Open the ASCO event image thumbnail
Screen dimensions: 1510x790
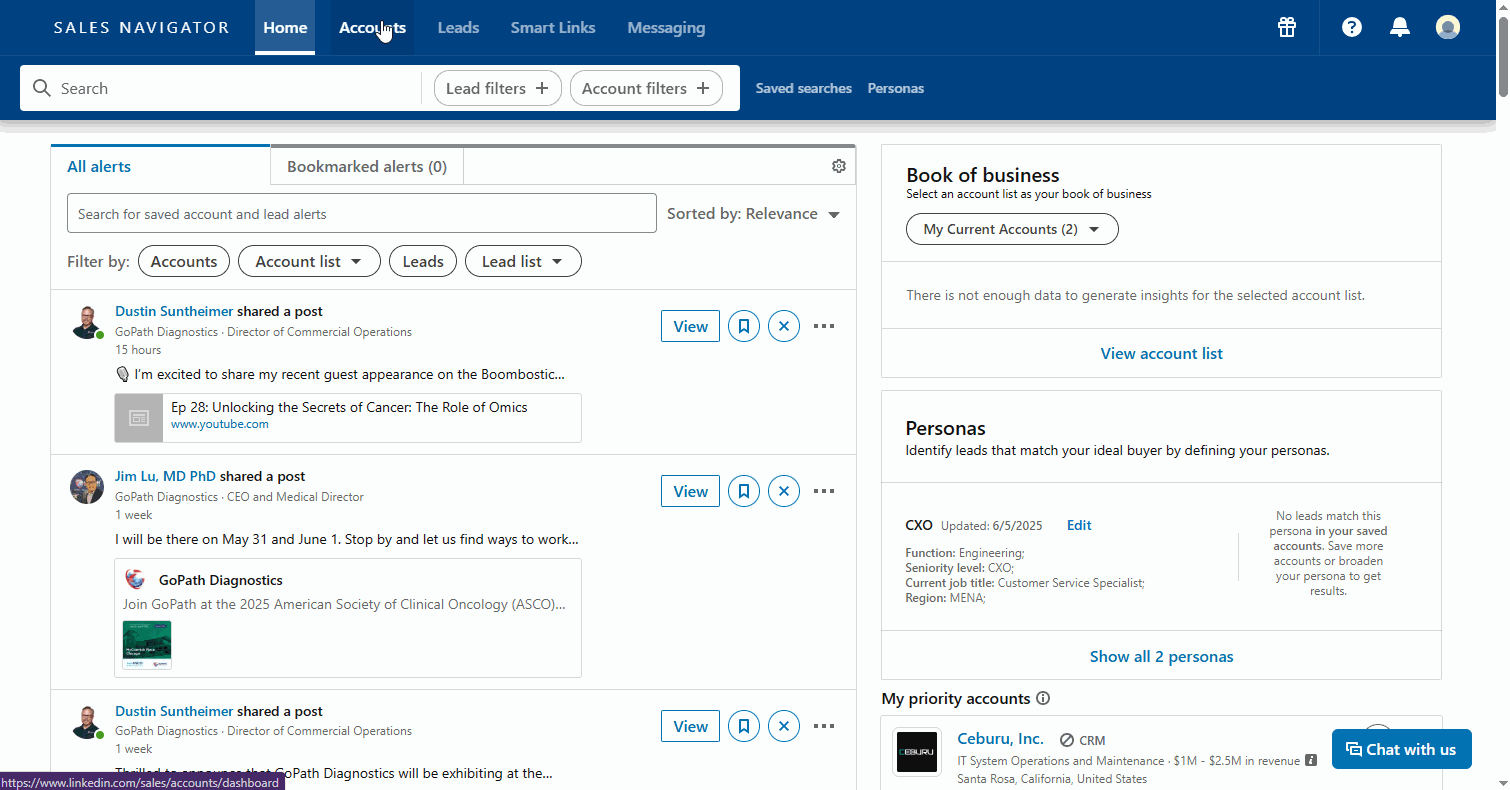pos(147,645)
